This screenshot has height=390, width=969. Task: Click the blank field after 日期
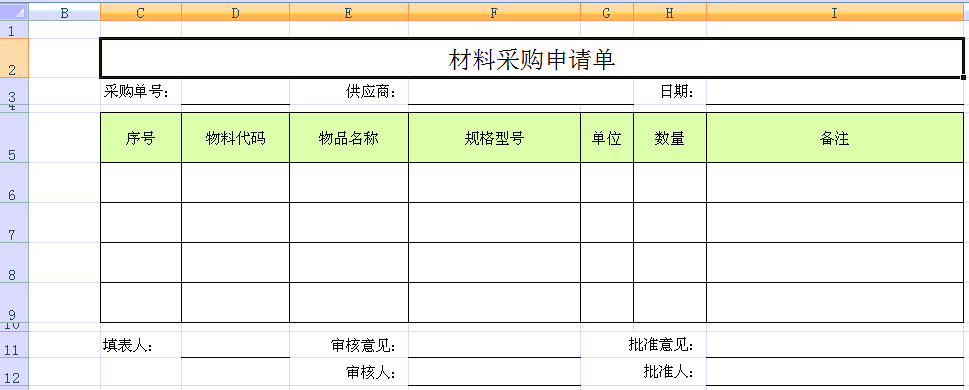835,91
